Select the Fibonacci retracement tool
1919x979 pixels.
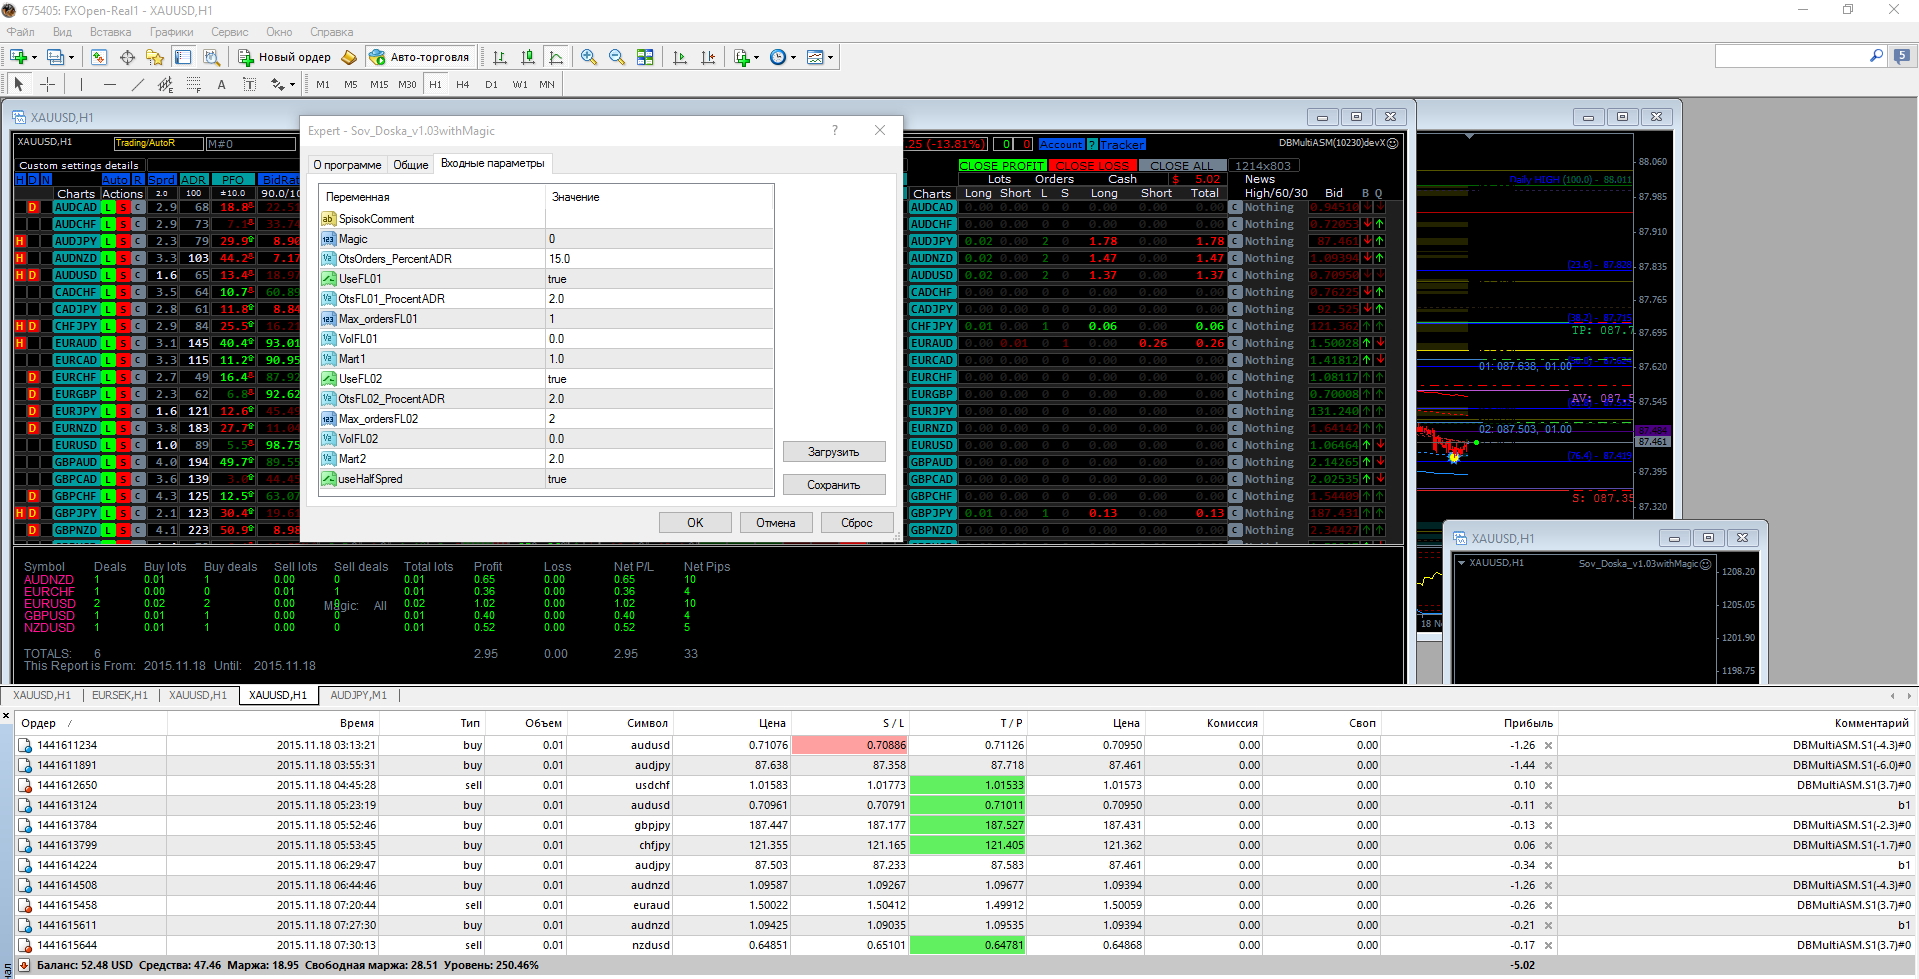pyautogui.click(x=193, y=84)
